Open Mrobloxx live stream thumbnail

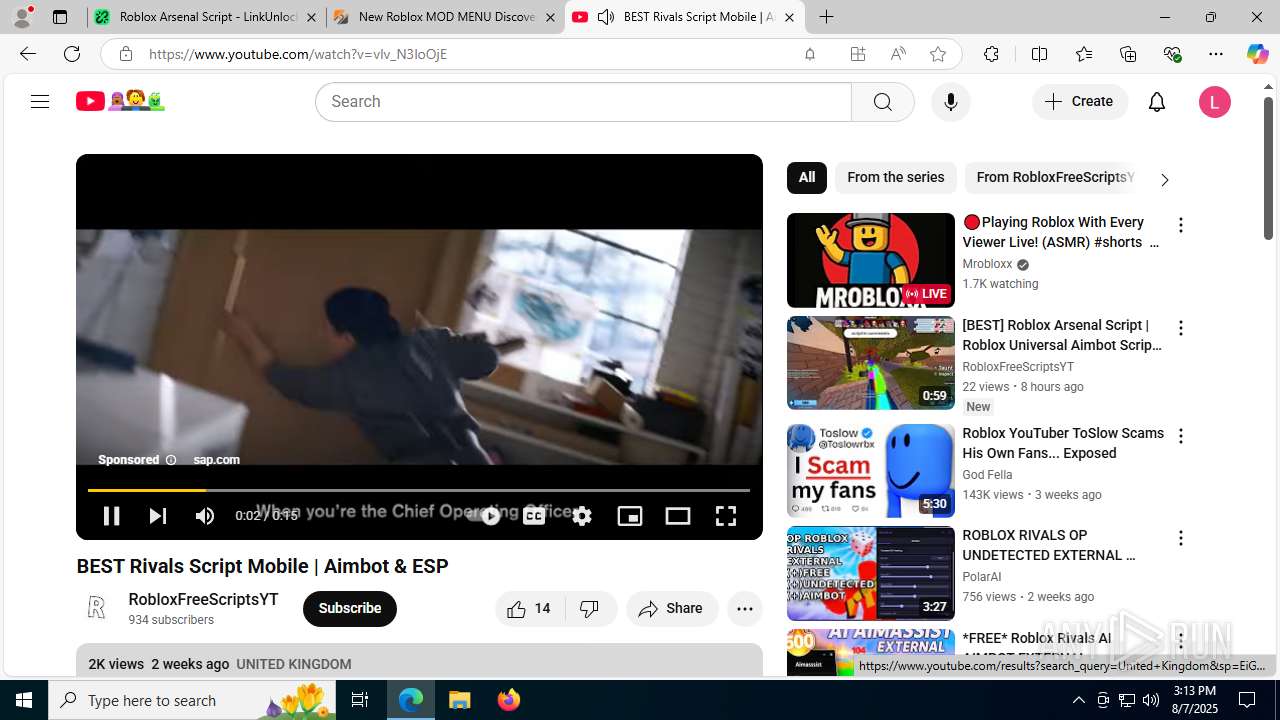871,260
